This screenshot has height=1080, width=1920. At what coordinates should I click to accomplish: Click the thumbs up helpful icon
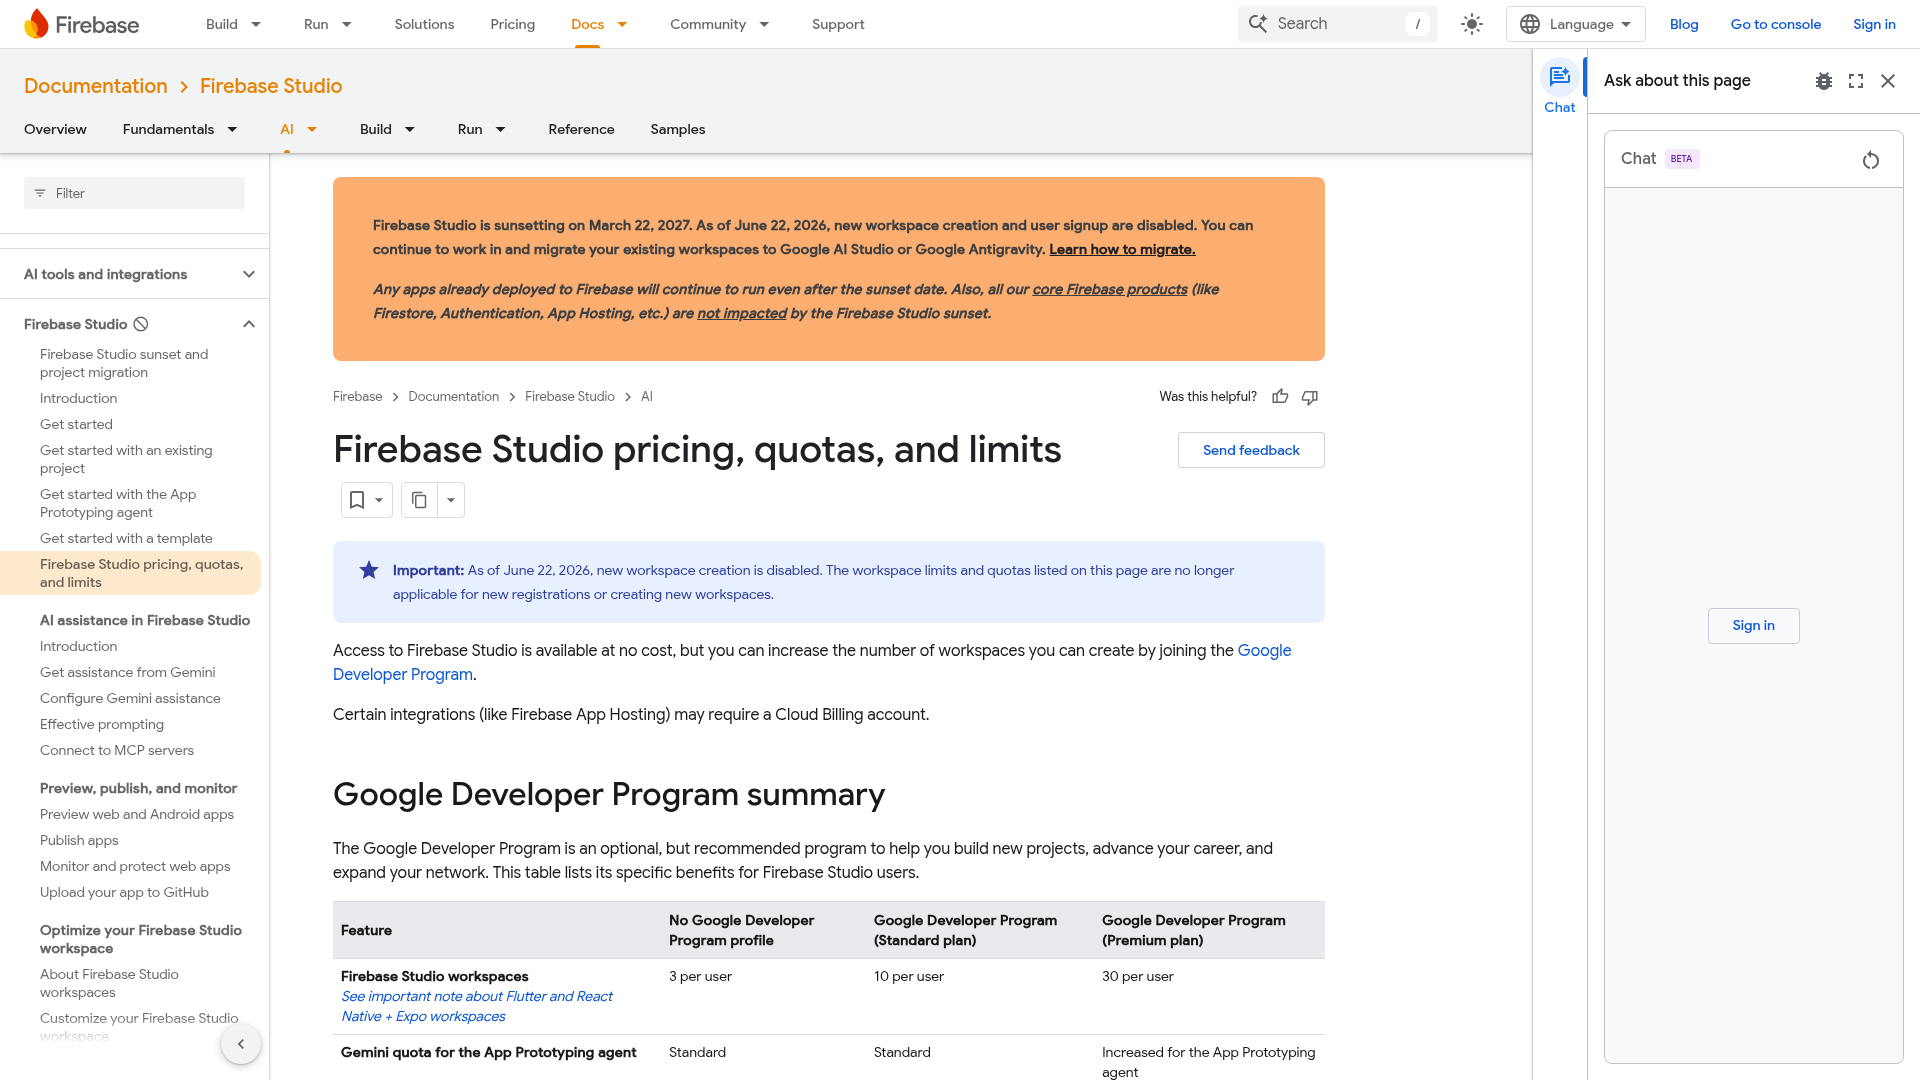coord(1280,397)
